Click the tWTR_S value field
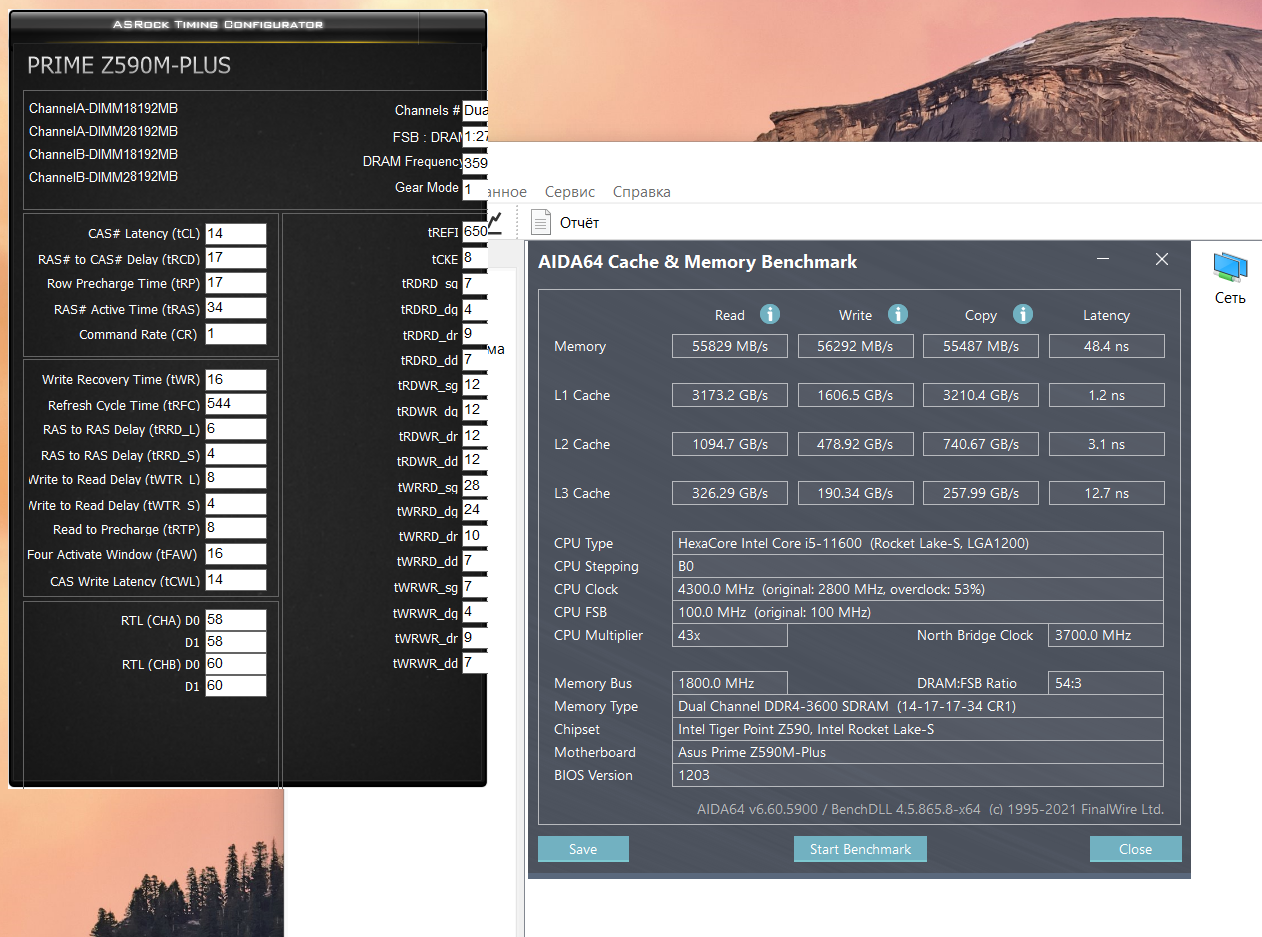 [x=236, y=504]
